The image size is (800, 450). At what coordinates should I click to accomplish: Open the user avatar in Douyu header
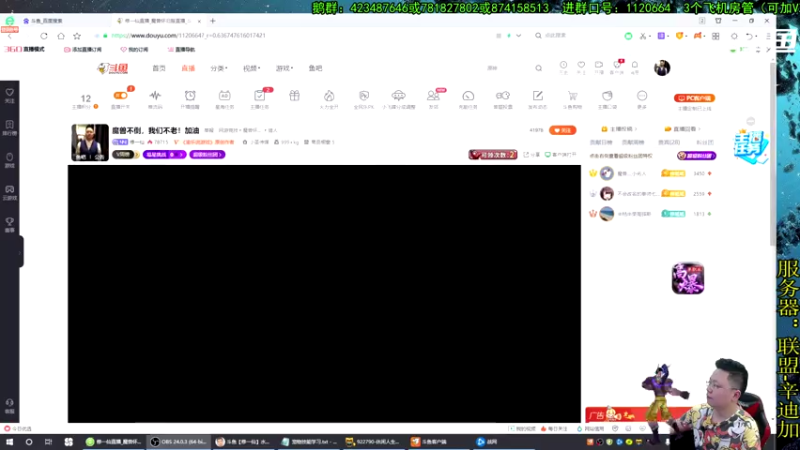tap(662, 68)
